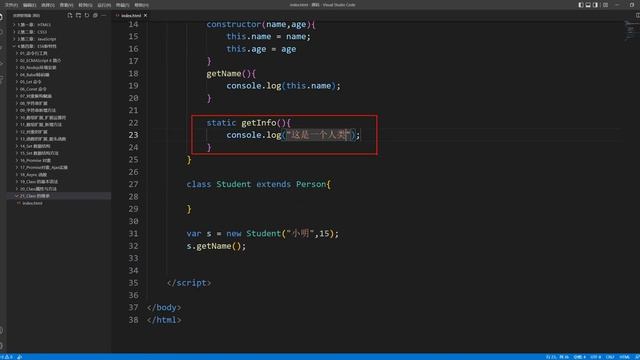Viewport: 640px width, 360px height.
Task: Collapse the chapter 4 ES6 folder
Action: pyautogui.click(x=58, y=46)
